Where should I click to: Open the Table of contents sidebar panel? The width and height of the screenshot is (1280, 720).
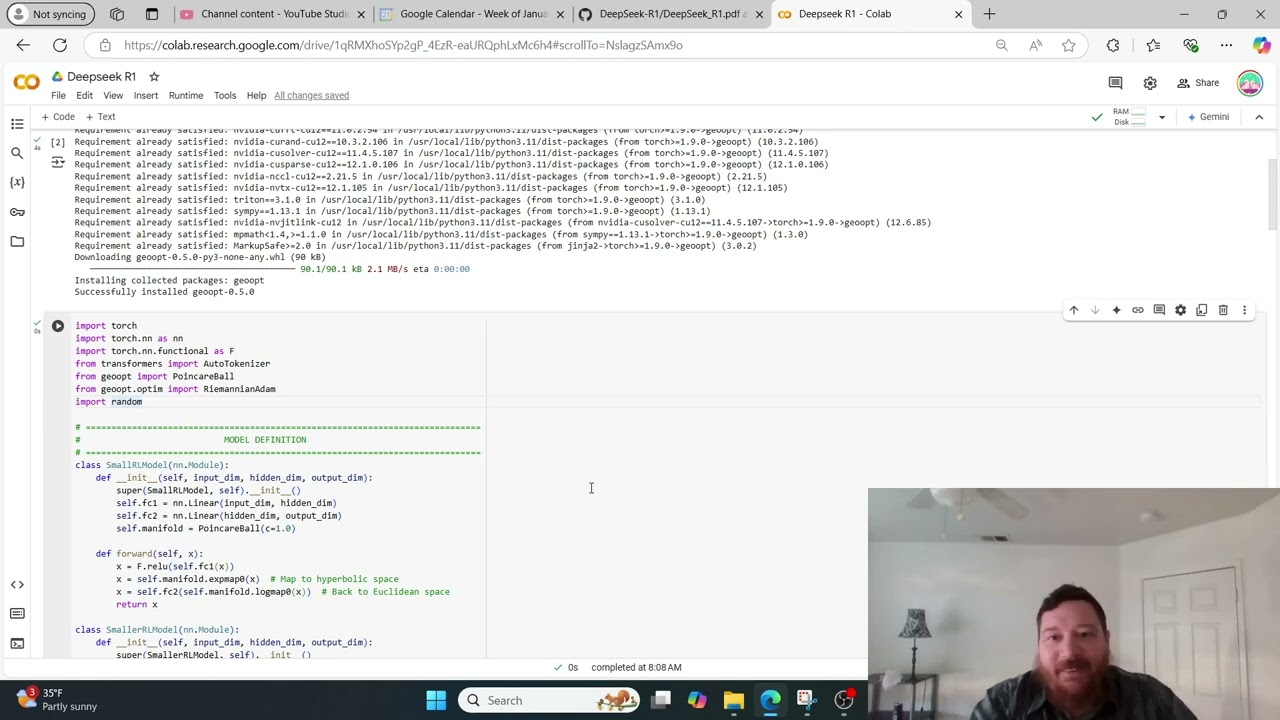(17, 124)
